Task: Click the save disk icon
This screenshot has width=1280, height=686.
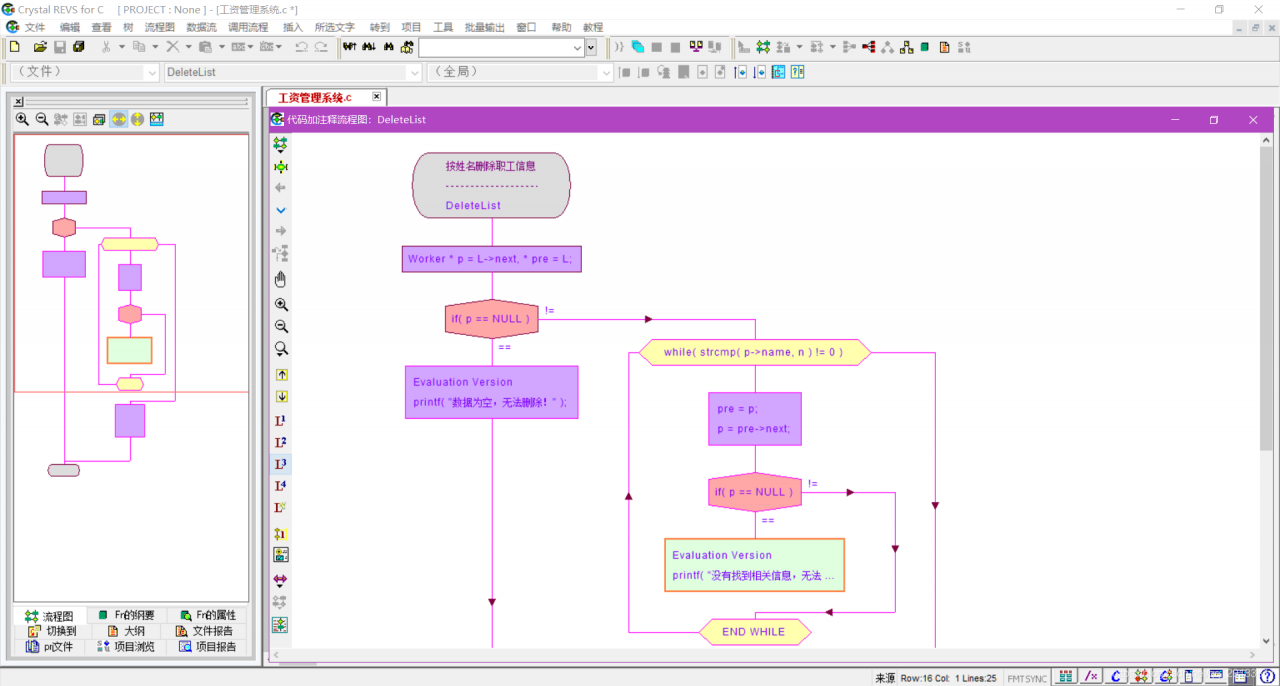Action: [59, 47]
